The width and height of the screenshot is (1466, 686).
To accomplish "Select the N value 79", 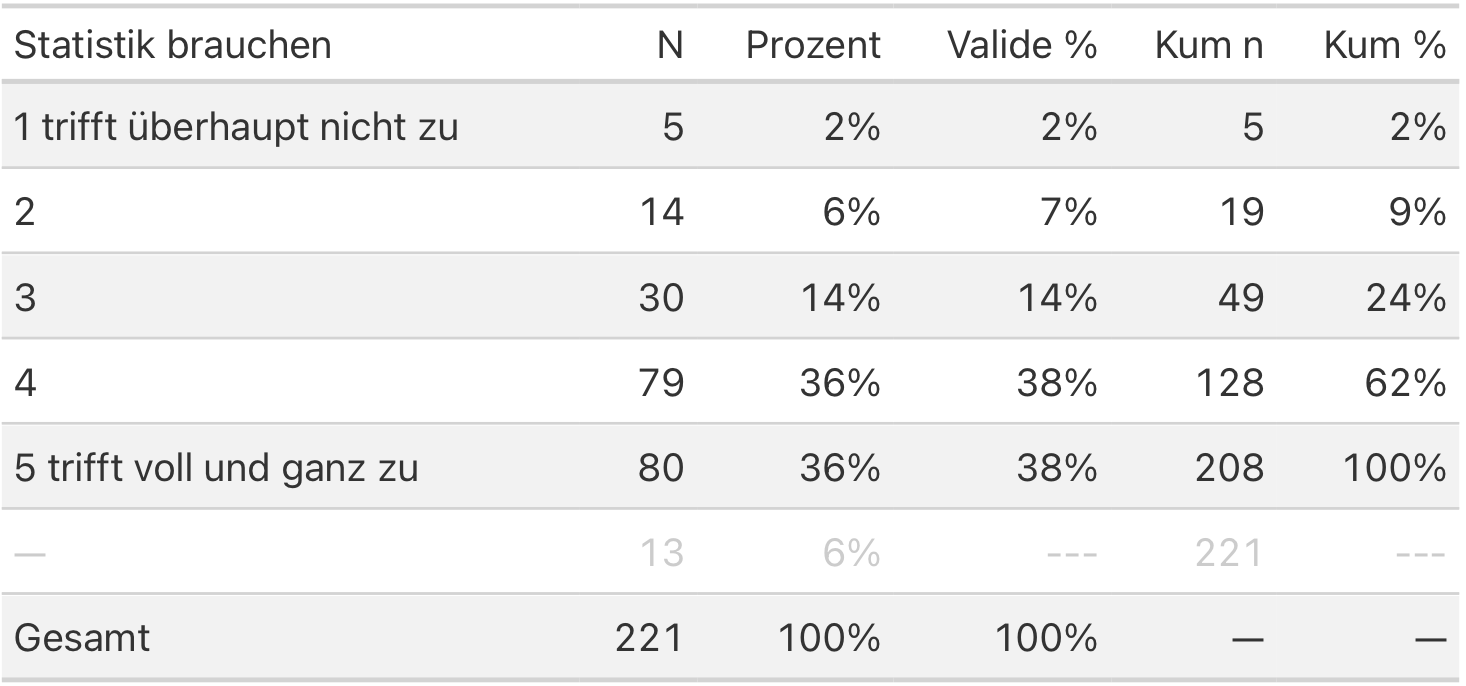I will click(x=661, y=382).
